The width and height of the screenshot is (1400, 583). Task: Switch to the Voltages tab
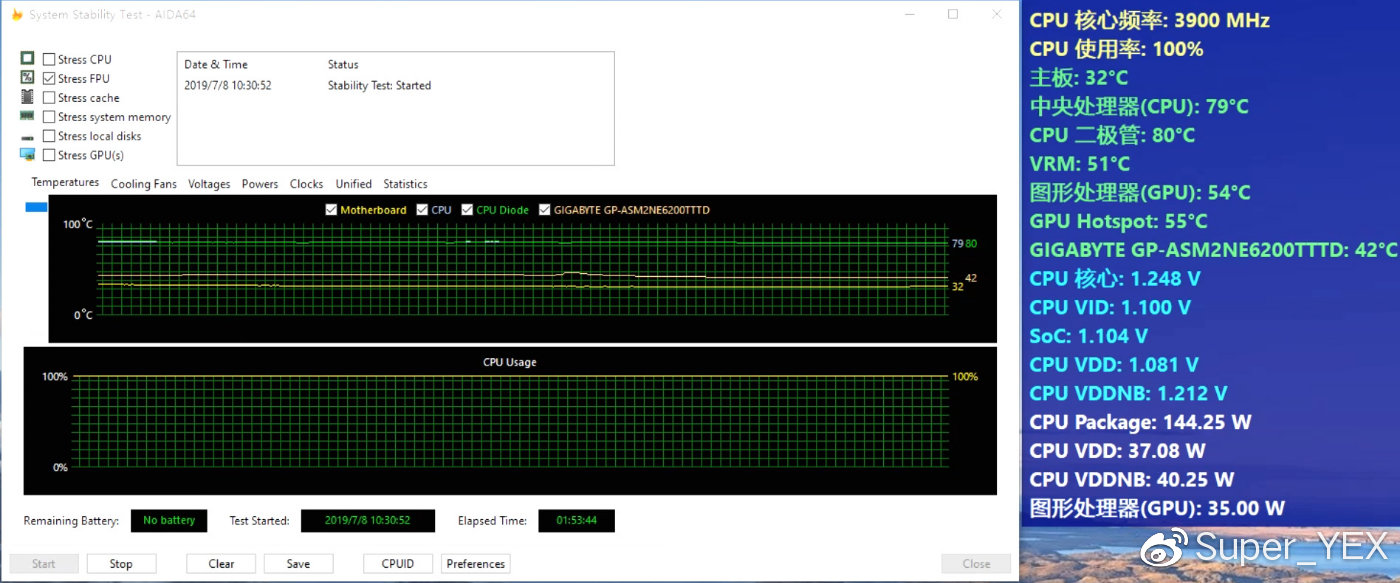[209, 184]
